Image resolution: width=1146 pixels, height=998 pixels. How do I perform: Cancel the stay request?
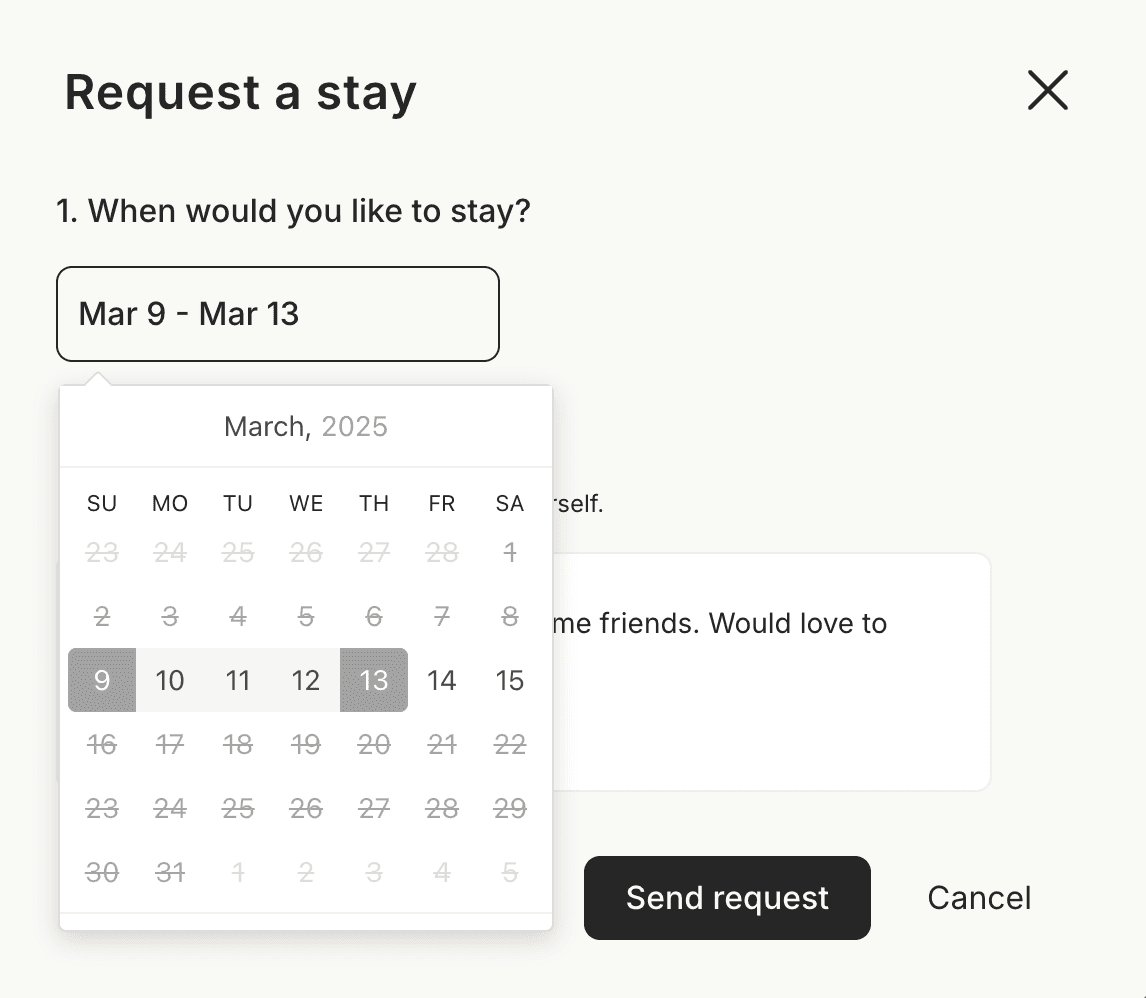(979, 897)
